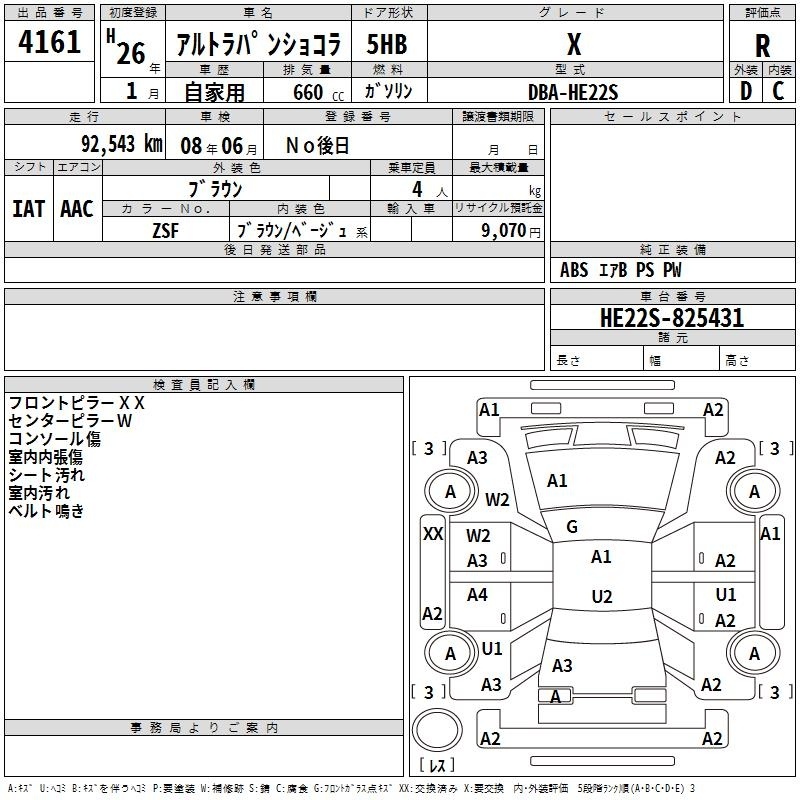Click the model code DBA-HE22S

click(x=573, y=92)
